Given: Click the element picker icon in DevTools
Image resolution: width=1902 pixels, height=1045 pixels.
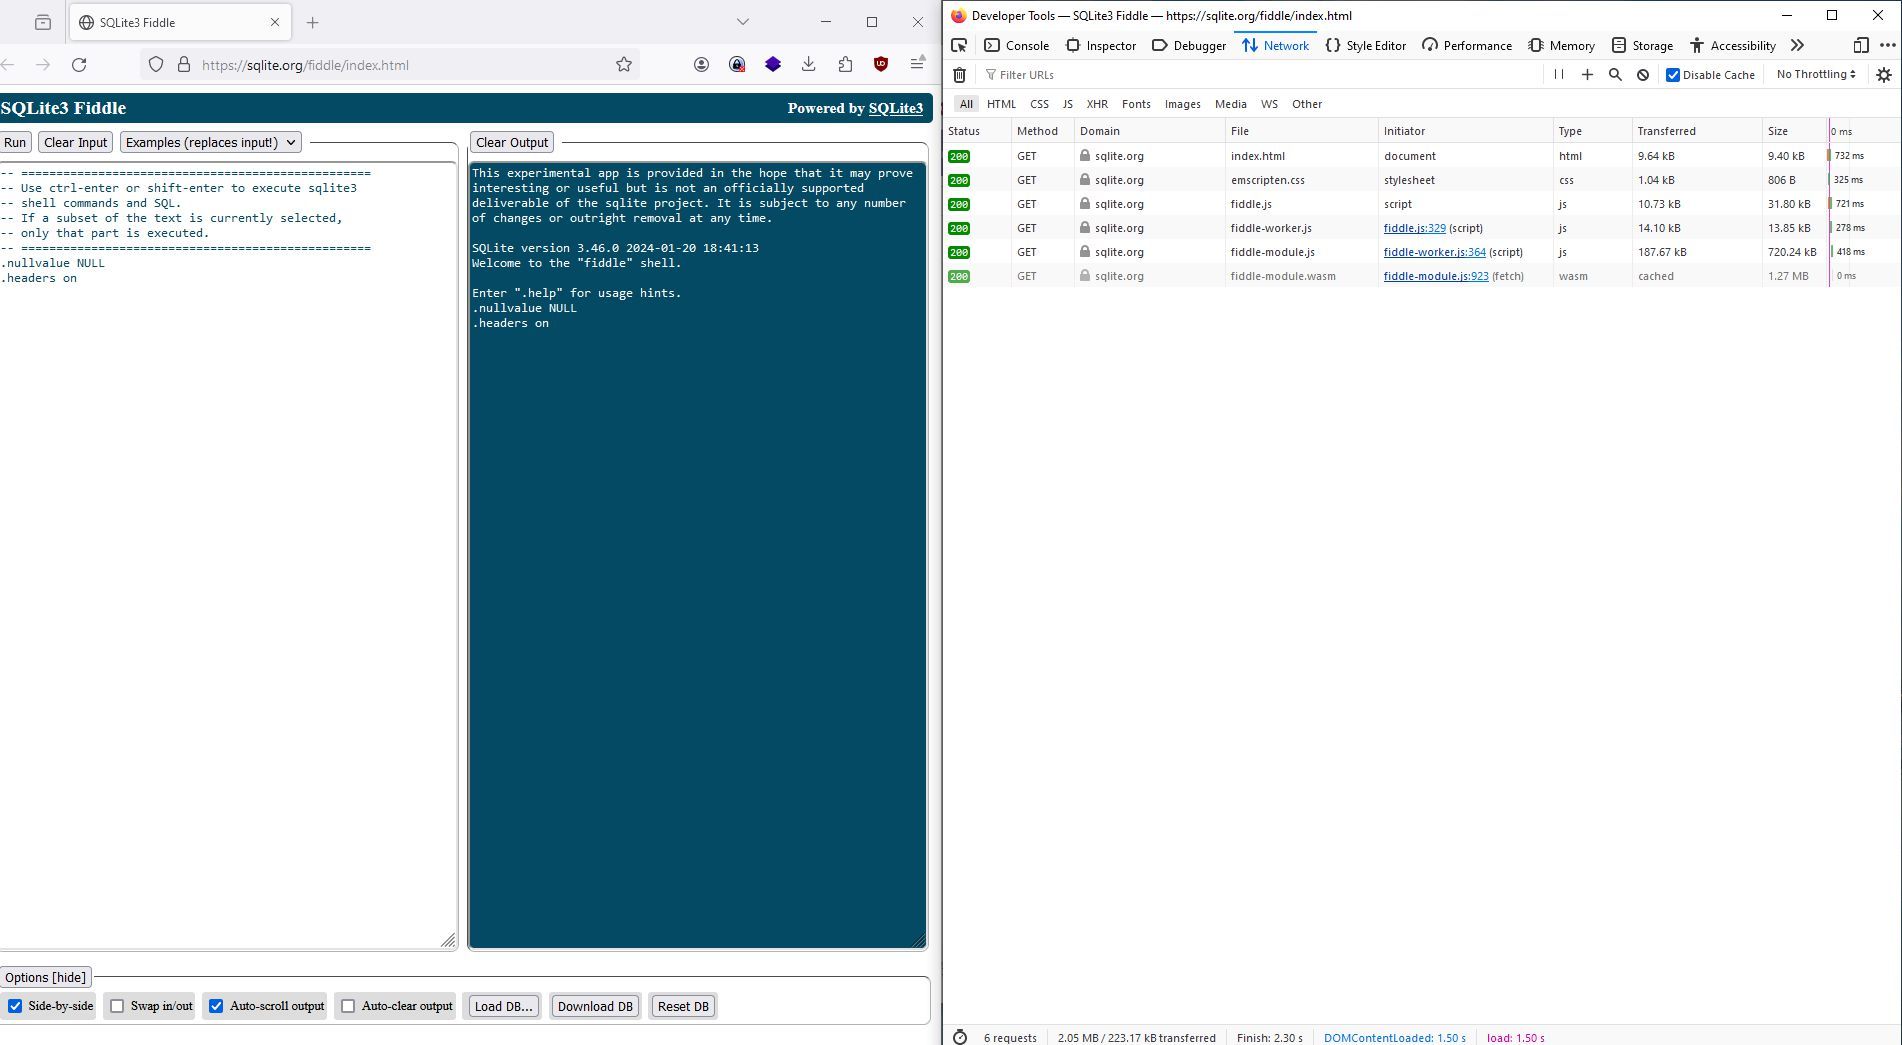Looking at the screenshot, I should 959,45.
